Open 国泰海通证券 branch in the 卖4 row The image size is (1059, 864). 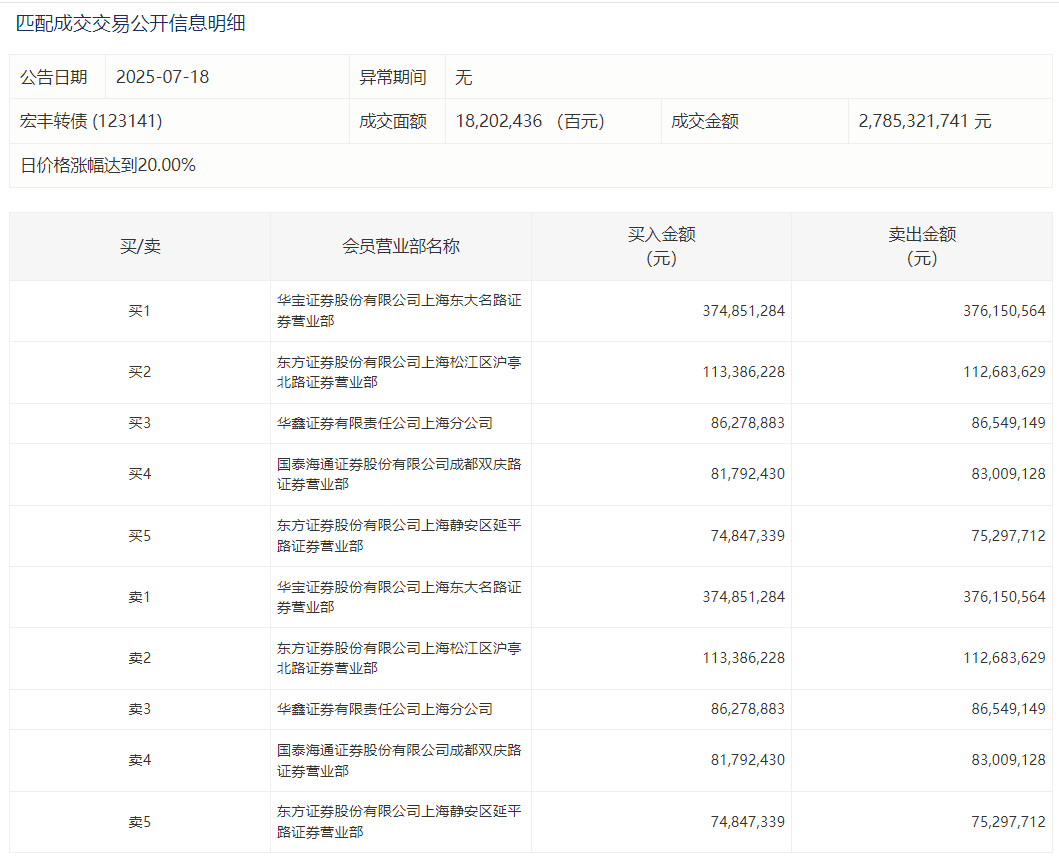(398, 760)
